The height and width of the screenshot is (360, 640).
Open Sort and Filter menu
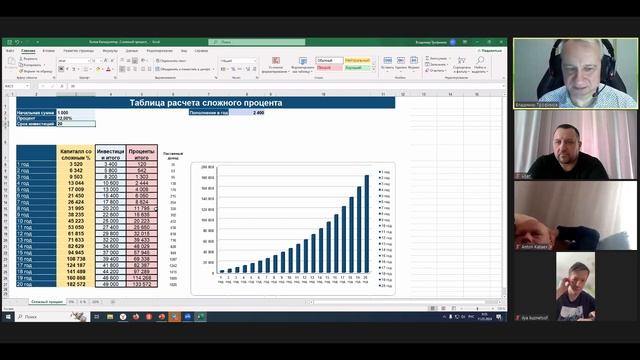click(462, 64)
